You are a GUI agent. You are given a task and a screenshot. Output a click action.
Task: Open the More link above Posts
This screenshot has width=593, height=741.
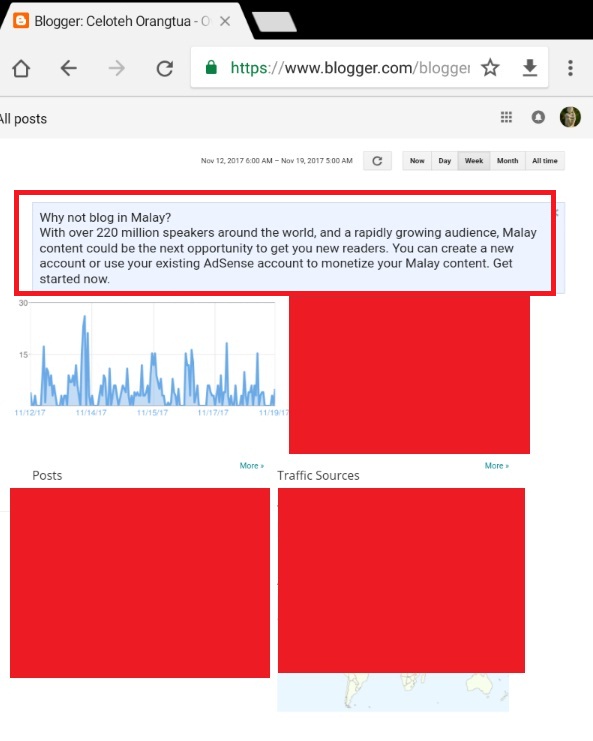[251, 465]
